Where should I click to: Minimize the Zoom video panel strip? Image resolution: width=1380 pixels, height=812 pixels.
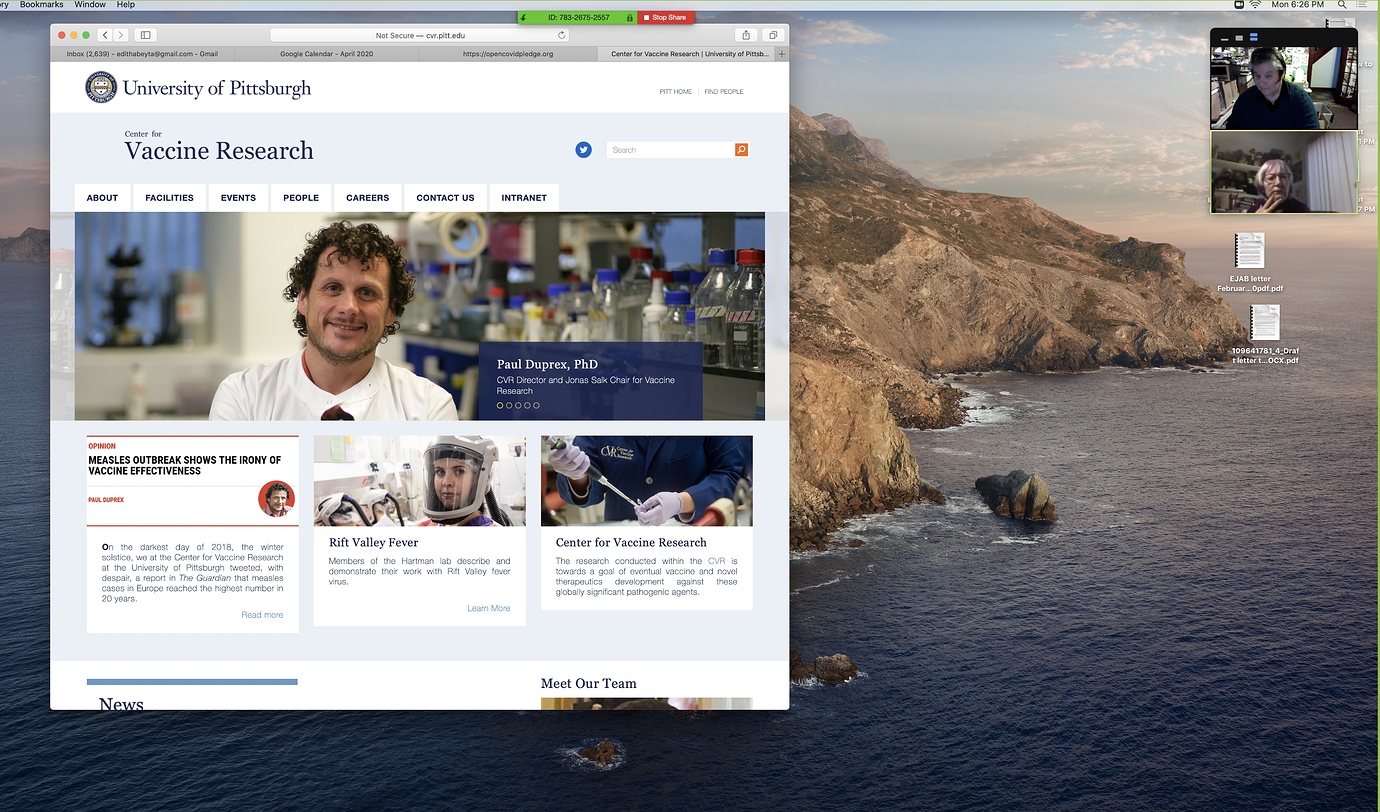click(x=1223, y=38)
